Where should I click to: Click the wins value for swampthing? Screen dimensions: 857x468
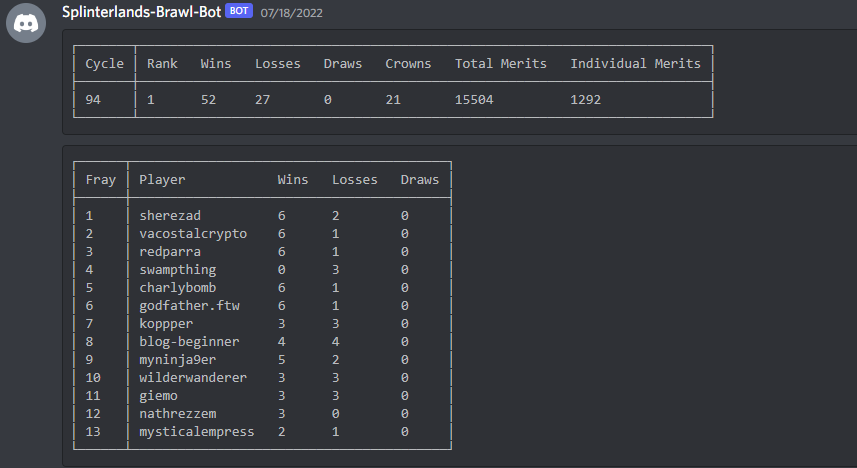281,270
